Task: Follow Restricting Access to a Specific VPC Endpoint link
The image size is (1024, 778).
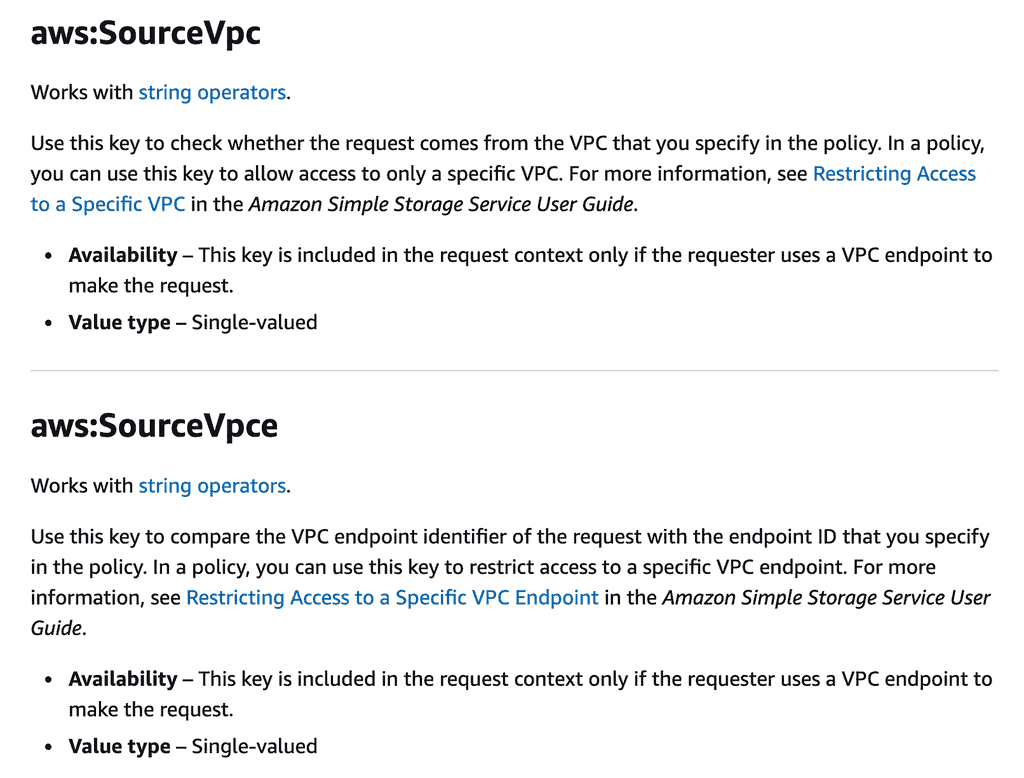Action: (x=392, y=599)
